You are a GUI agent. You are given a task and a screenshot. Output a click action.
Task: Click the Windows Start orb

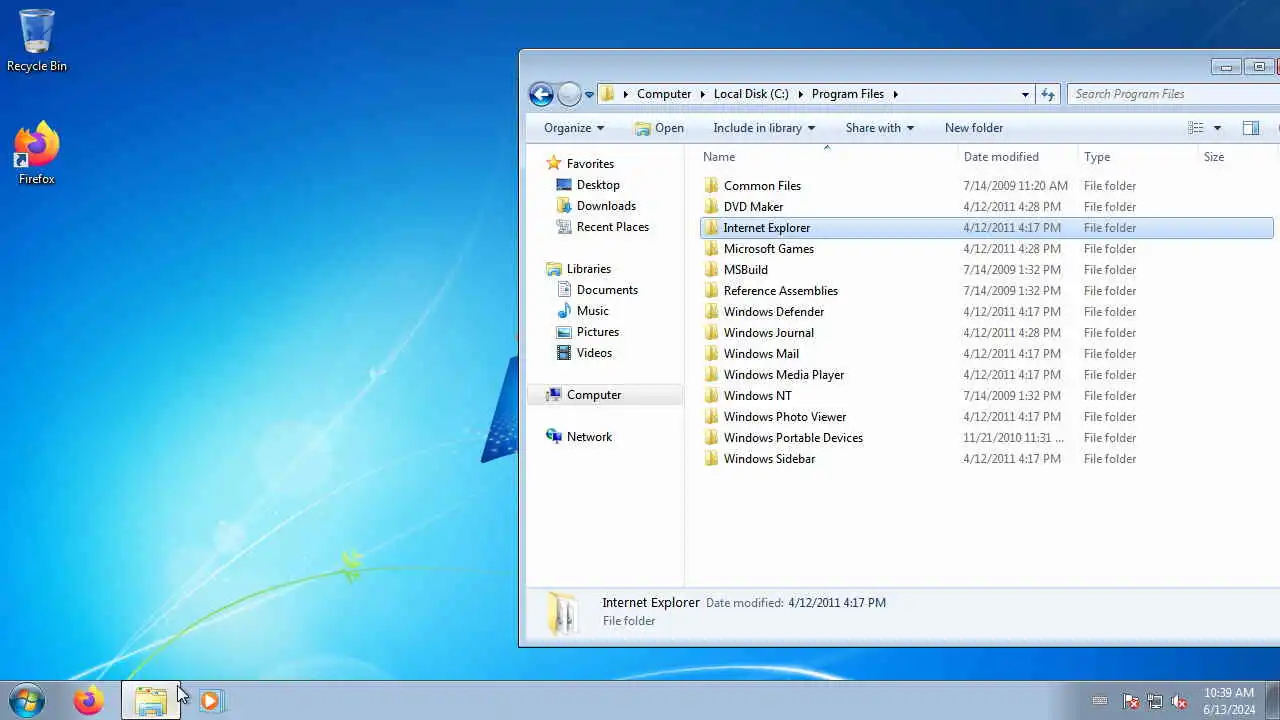(x=27, y=701)
